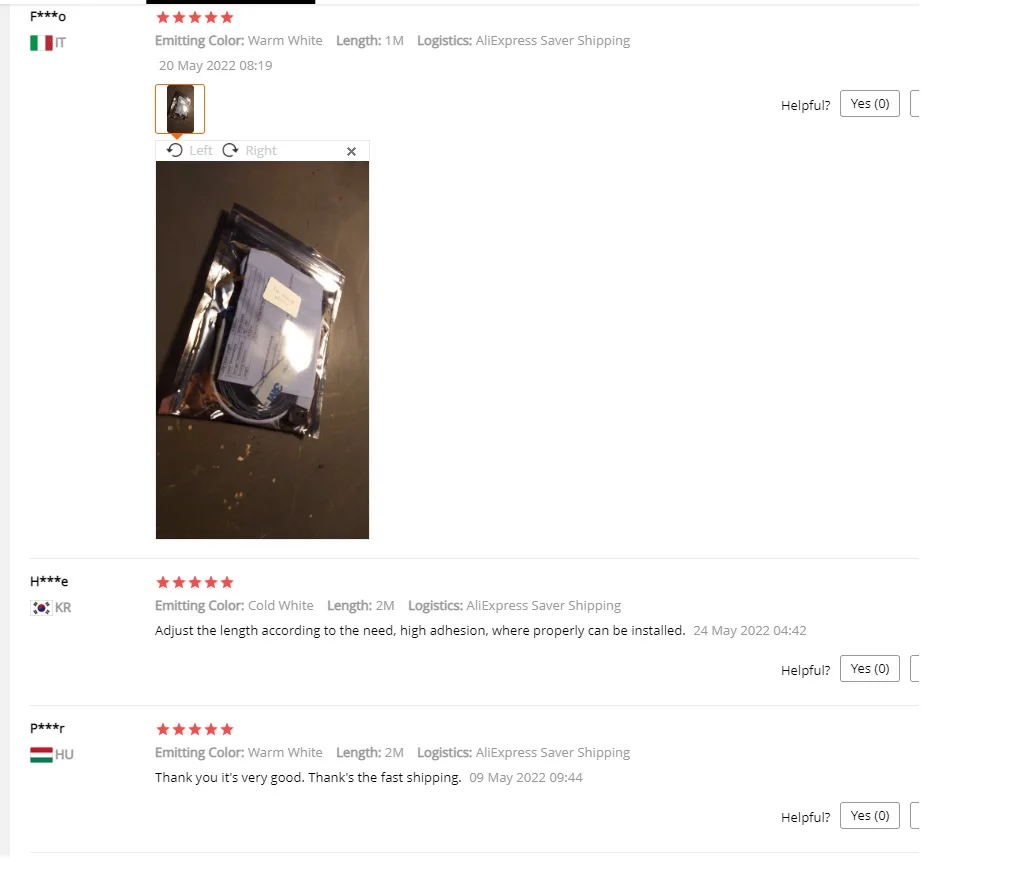Click the reviewer name H***e

click(49, 581)
